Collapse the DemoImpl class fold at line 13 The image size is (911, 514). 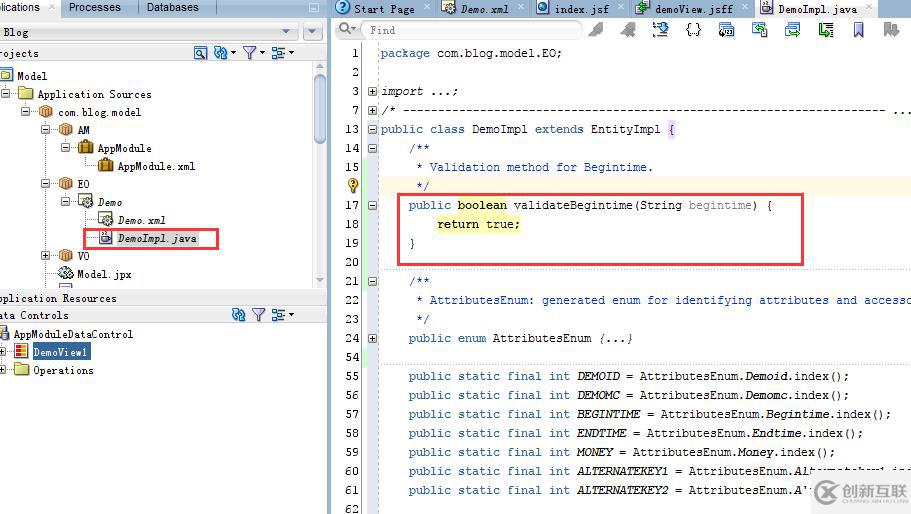click(x=372, y=129)
